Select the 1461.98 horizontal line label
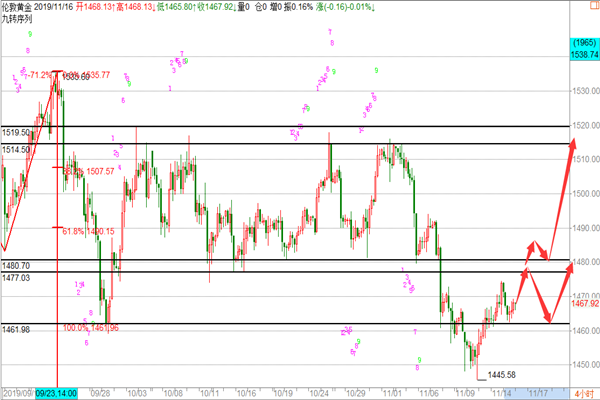The image size is (600, 400). pos(16,330)
